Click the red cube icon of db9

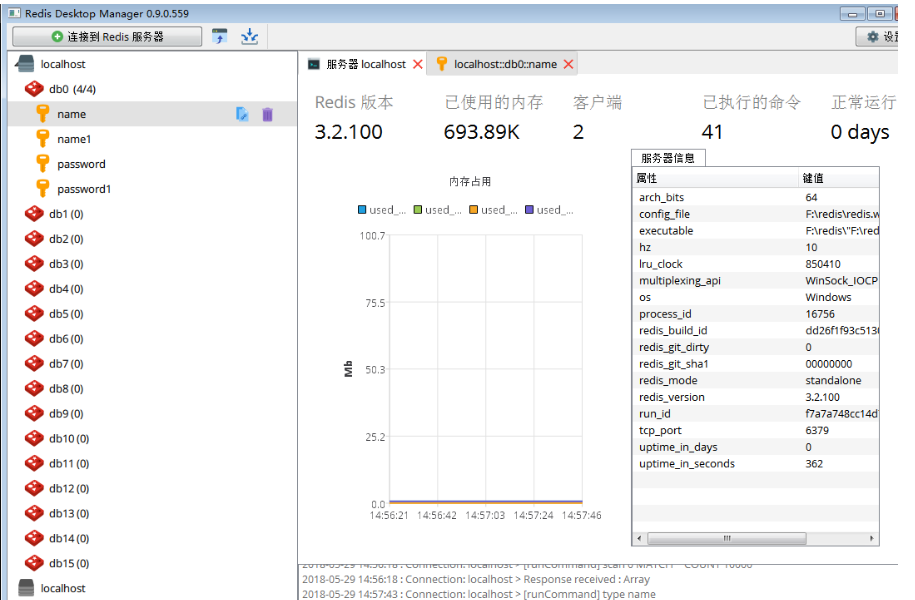click(34, 414)
